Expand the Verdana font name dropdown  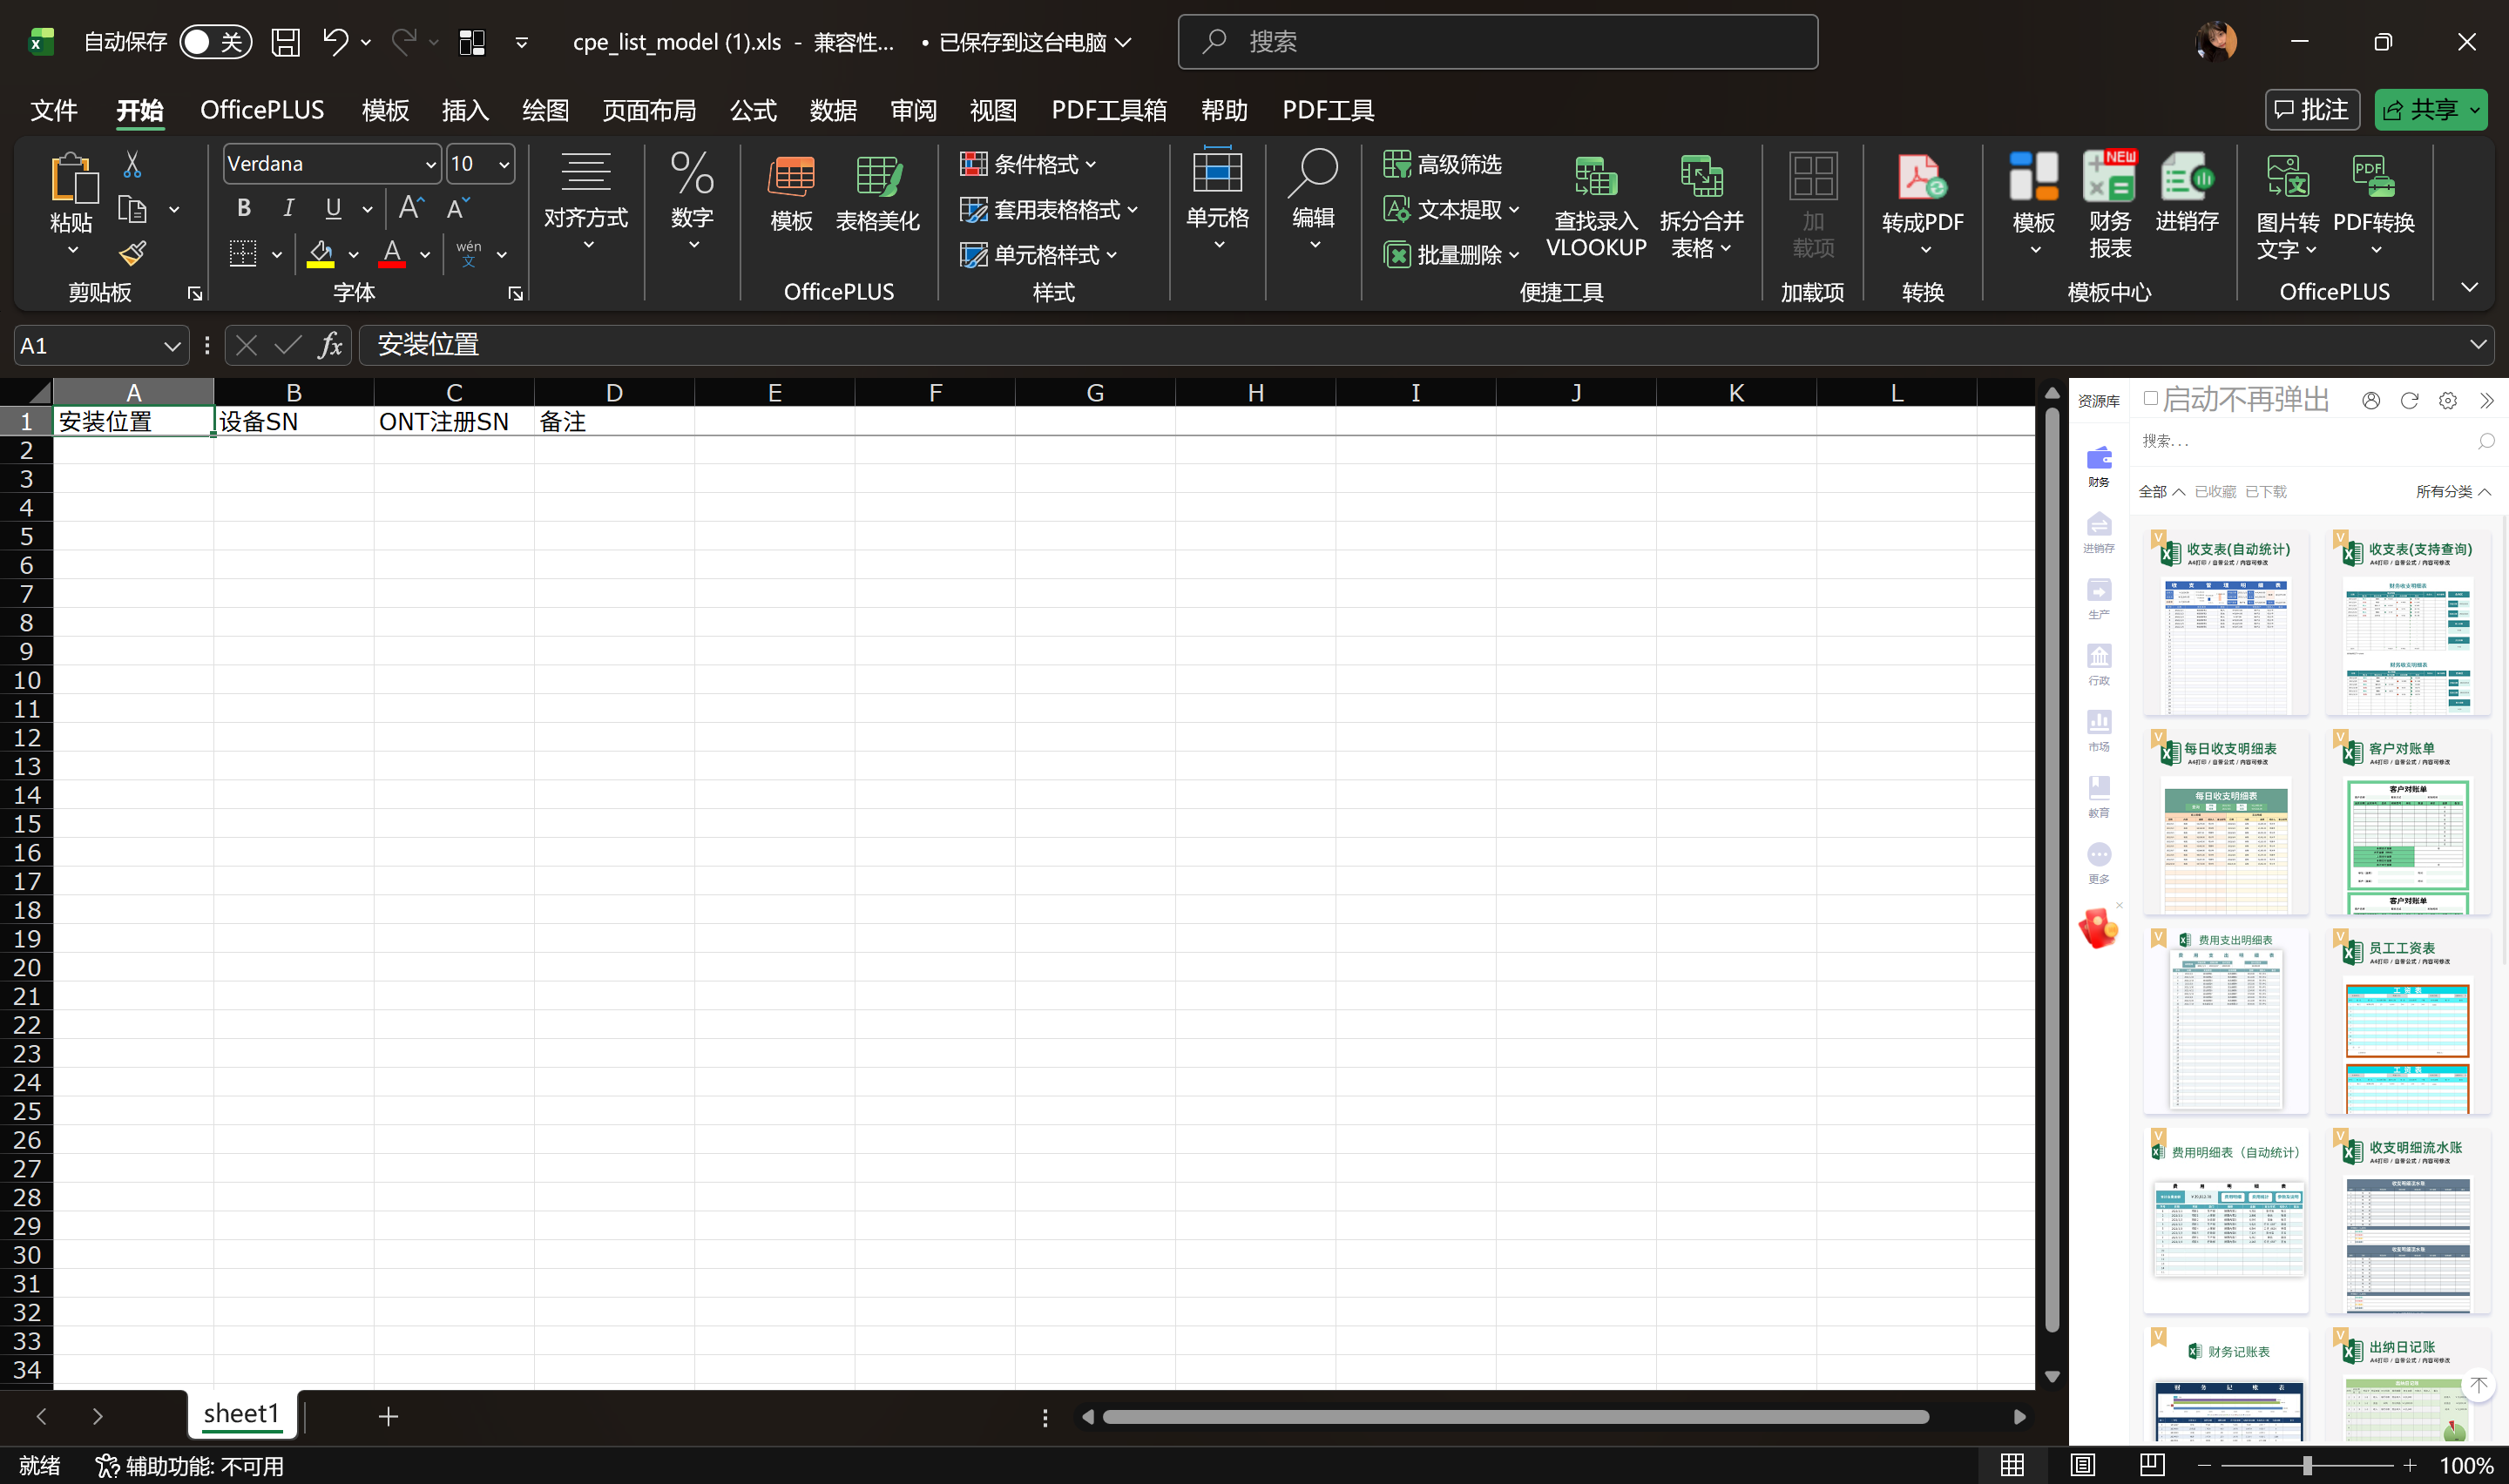(x=430, y=164)
